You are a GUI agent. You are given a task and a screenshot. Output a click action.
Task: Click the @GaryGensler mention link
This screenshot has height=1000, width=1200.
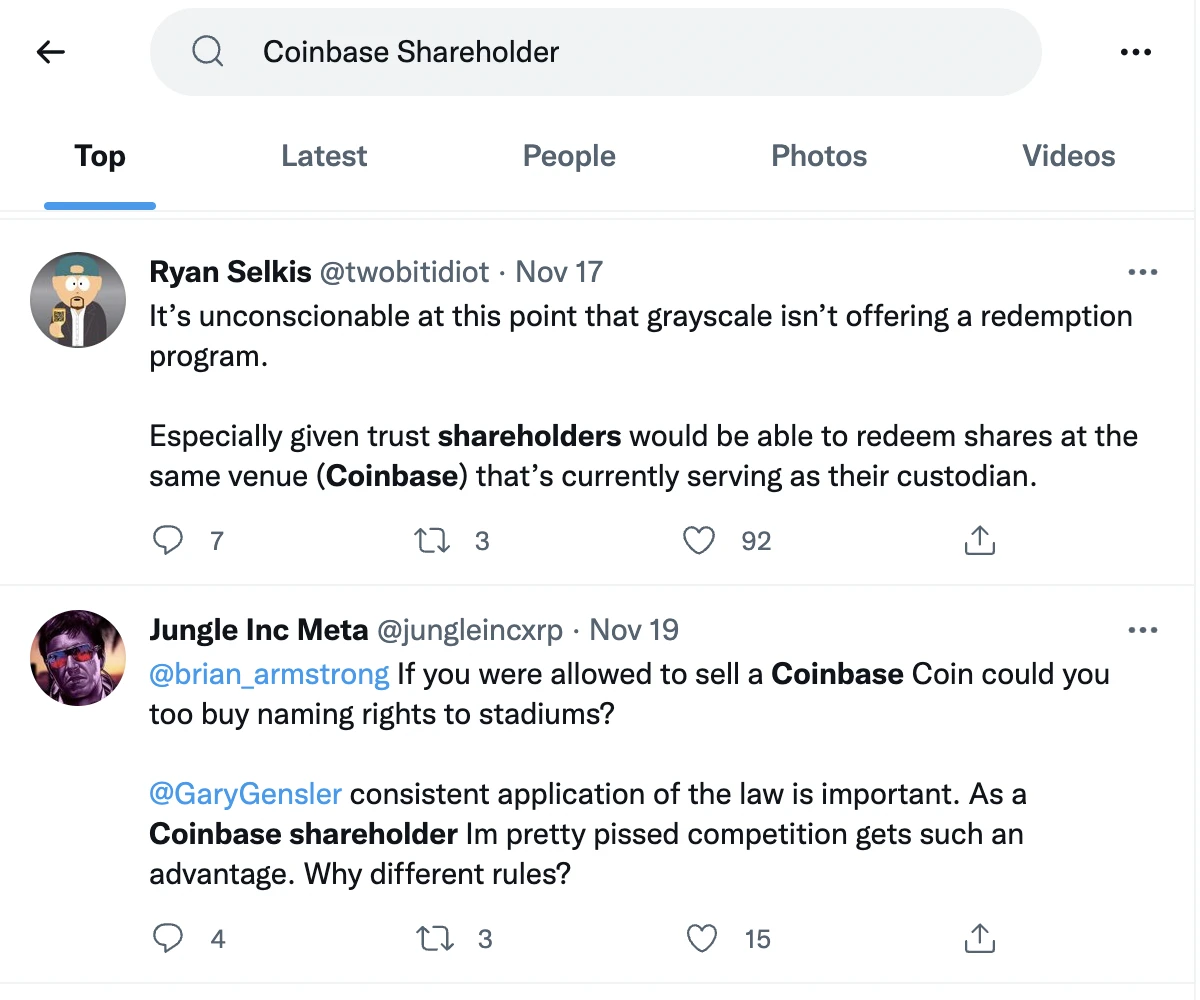(x=245, y=794)
